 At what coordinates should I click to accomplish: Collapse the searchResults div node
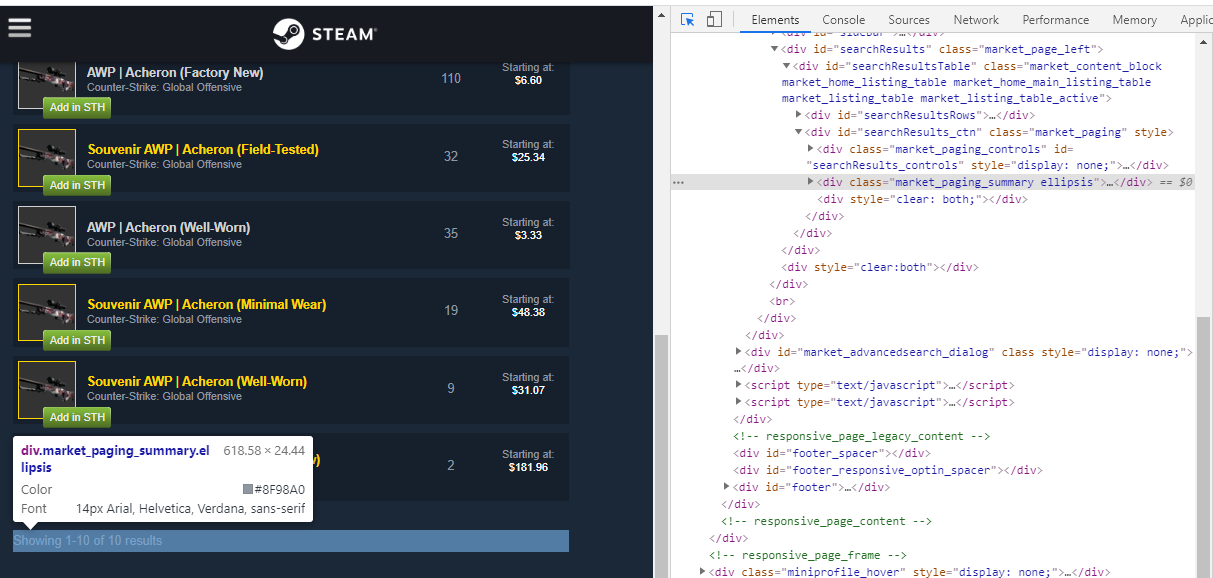(774, 49)
